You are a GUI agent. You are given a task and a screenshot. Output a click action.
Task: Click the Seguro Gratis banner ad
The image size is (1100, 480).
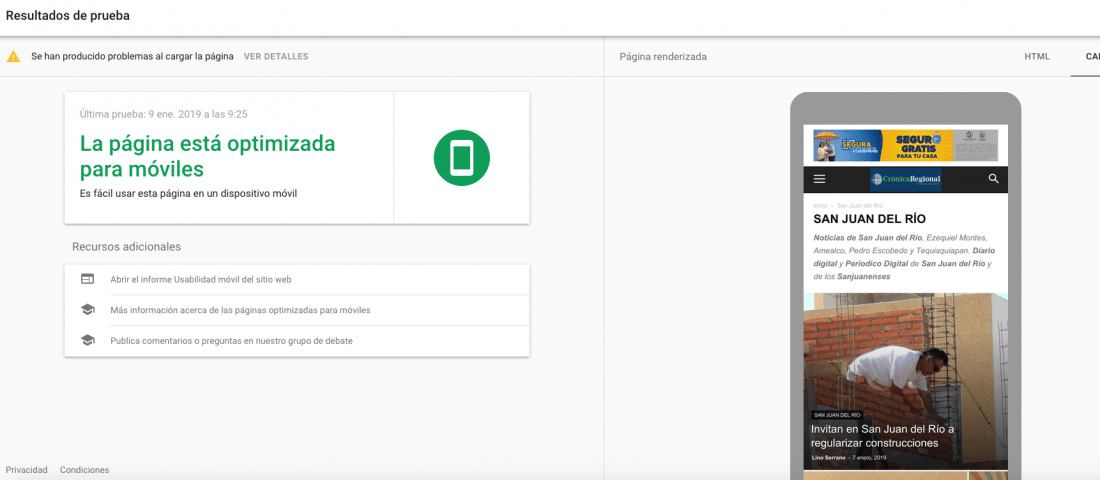tap(905, 145)
